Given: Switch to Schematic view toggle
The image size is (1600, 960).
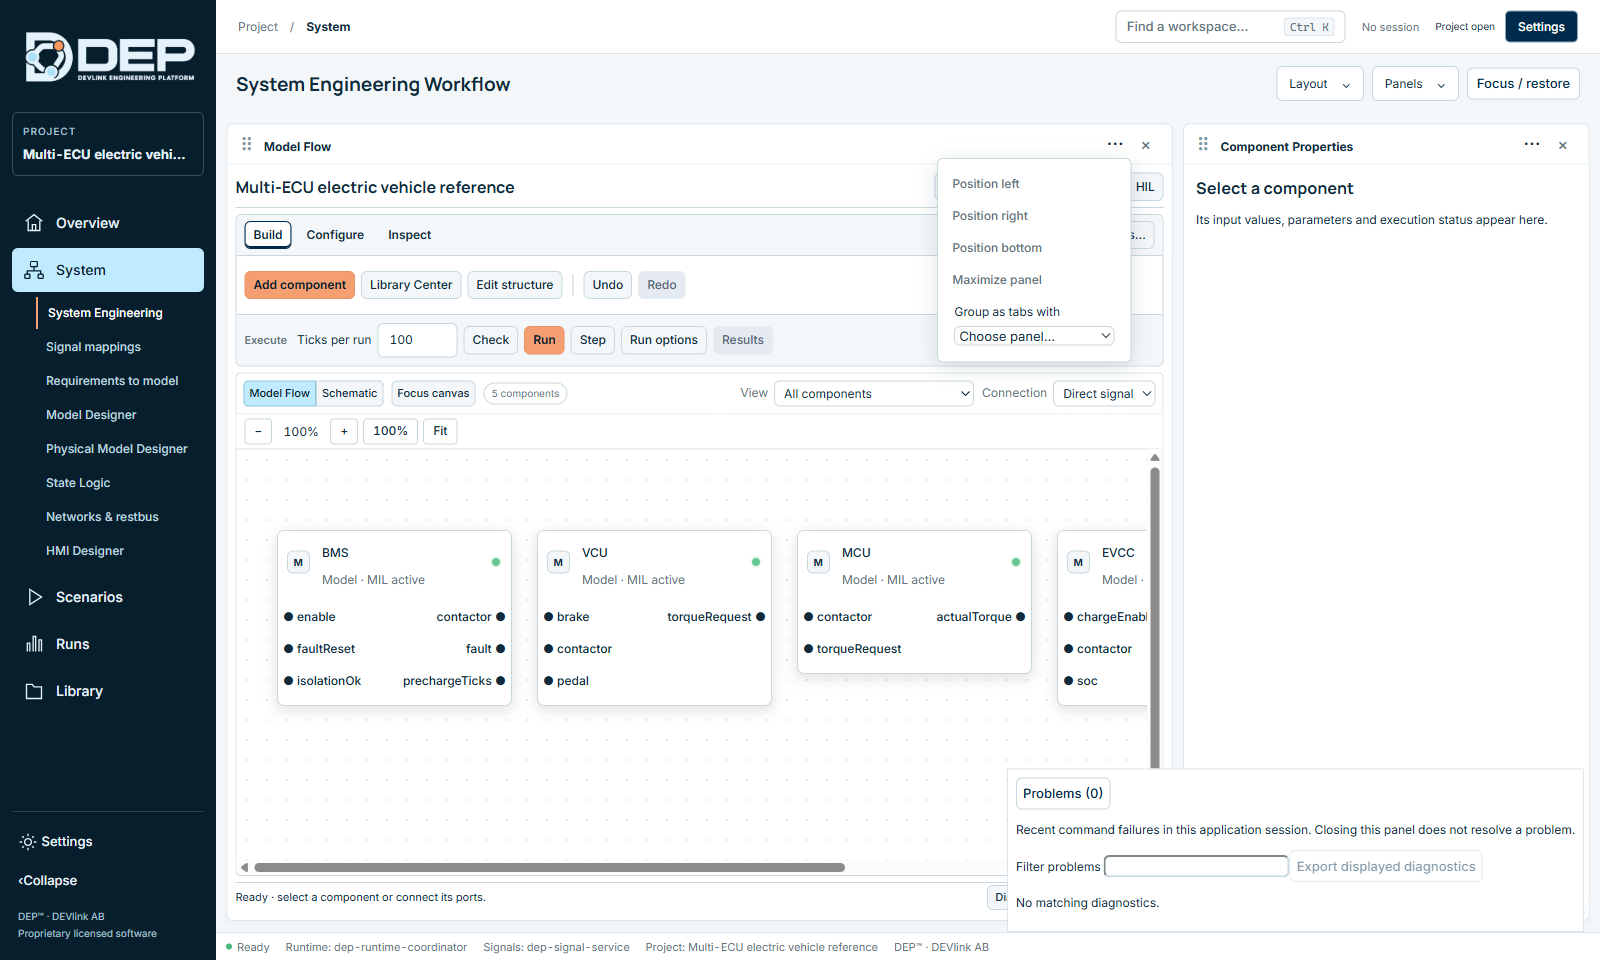Looking at the screenshot, I should (x=349, y=393).
